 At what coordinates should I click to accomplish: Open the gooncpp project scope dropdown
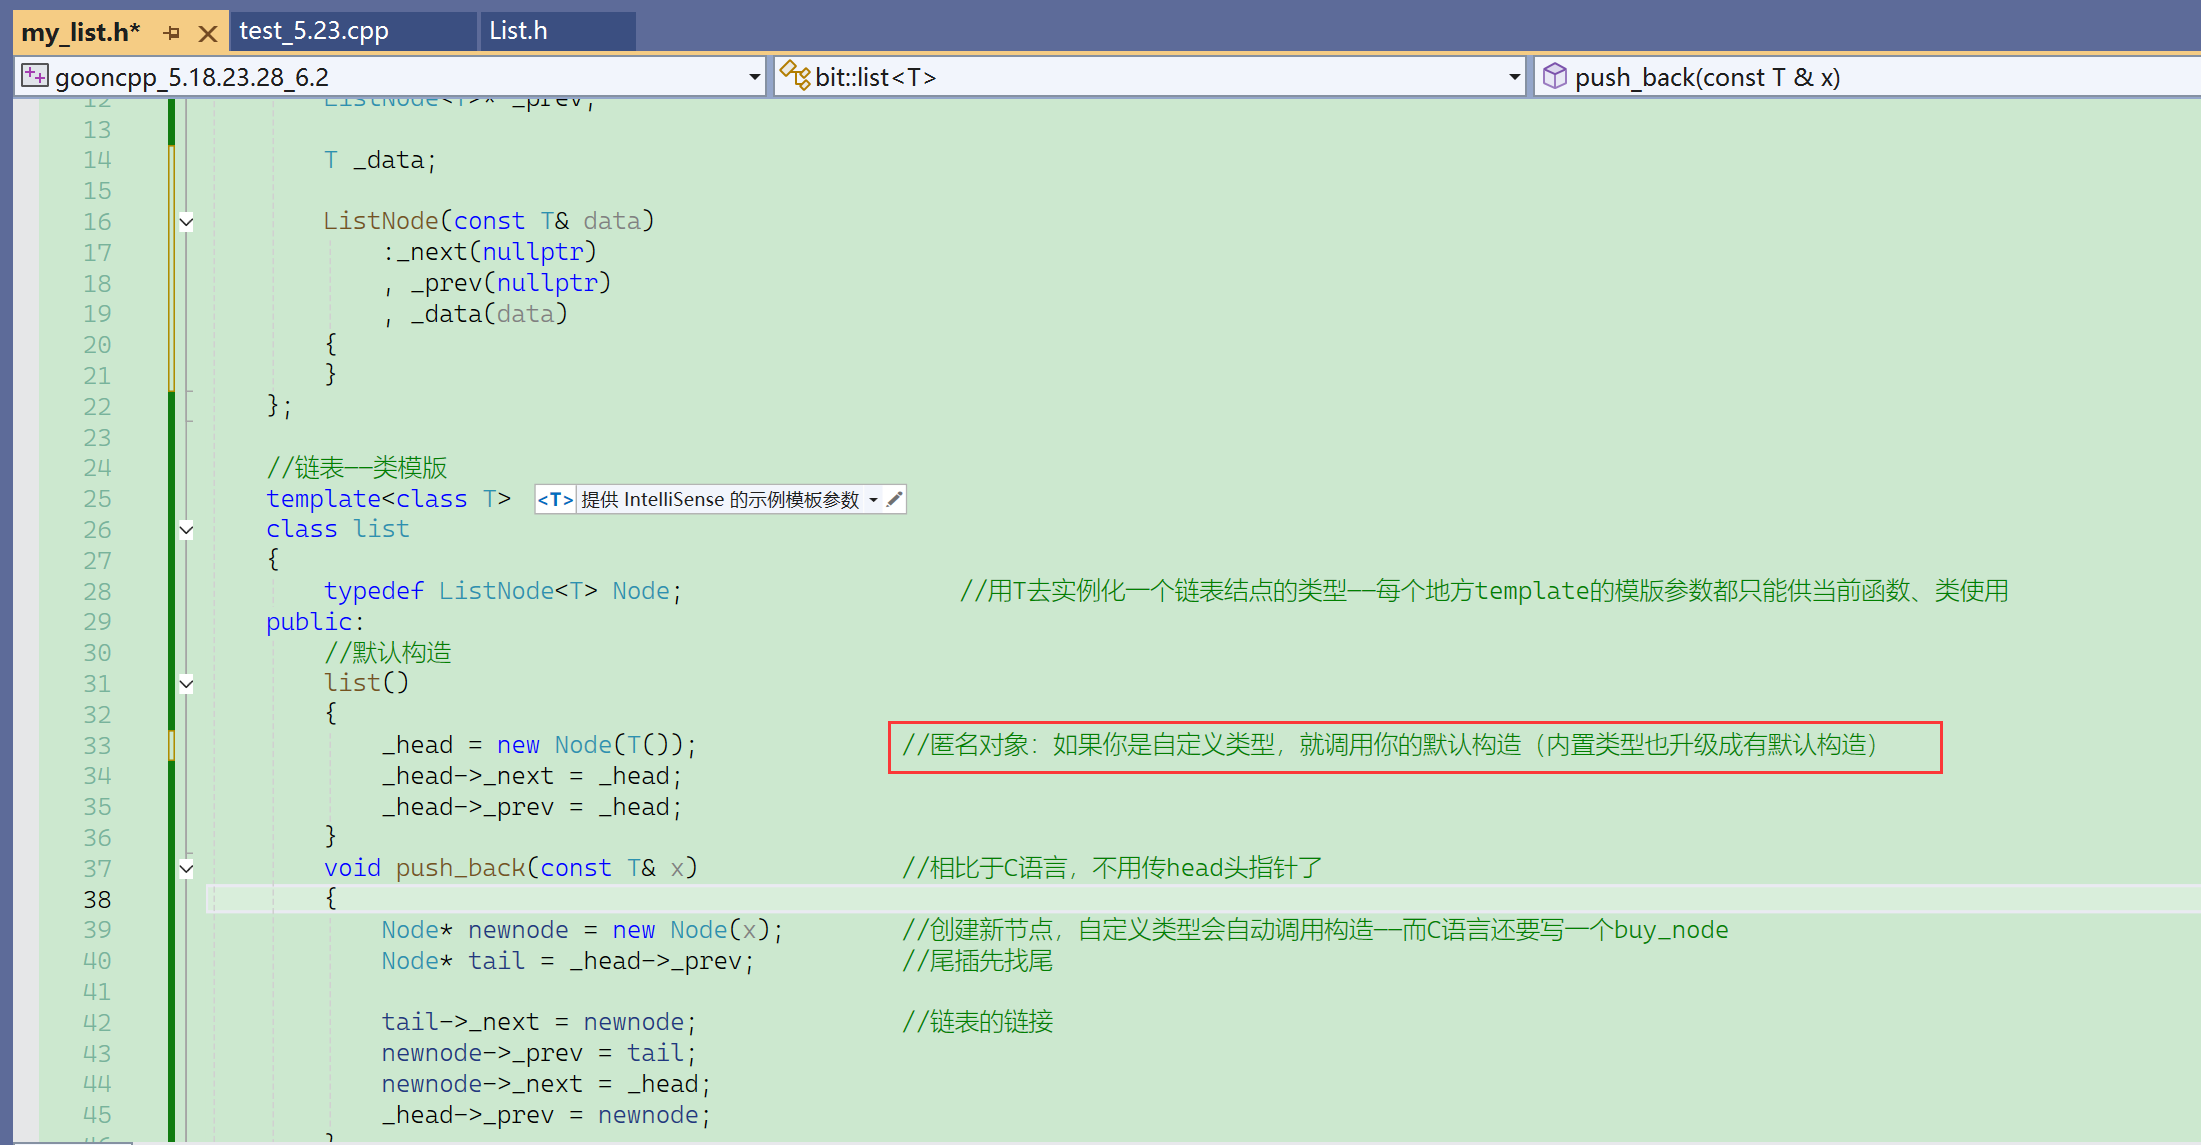coord(755,77)
